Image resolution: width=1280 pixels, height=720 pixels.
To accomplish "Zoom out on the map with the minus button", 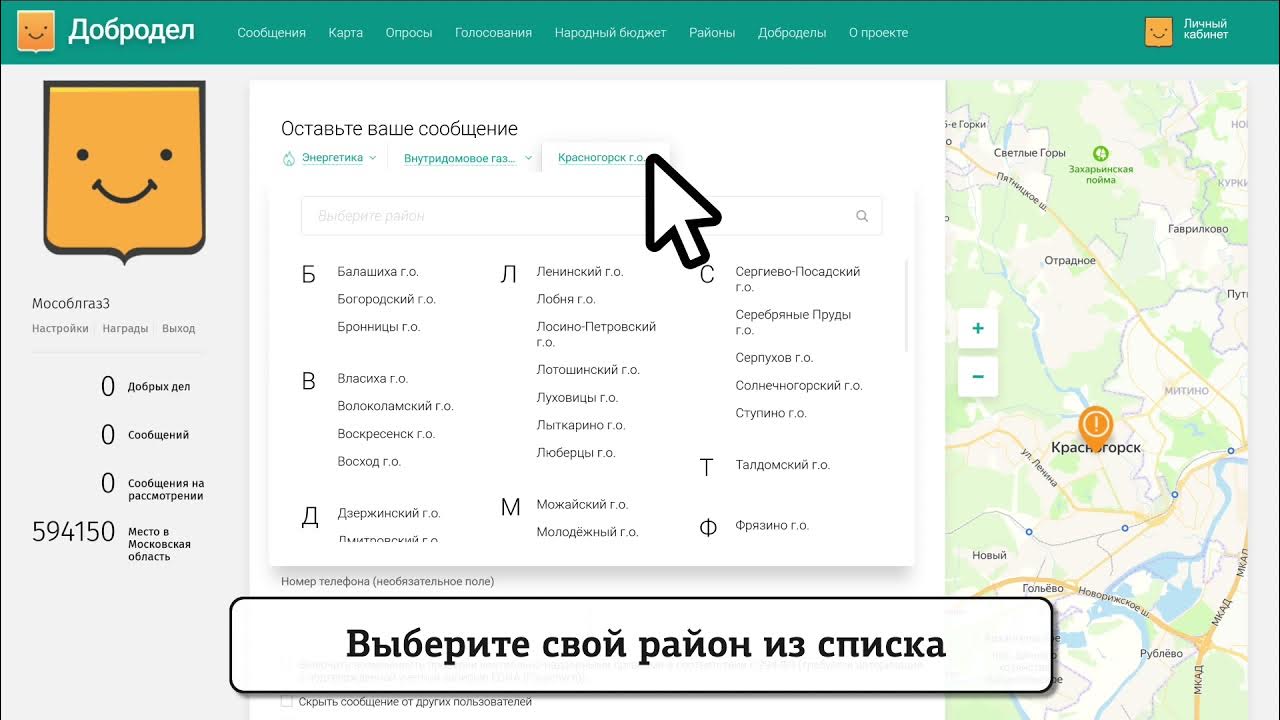I will tap(978, 377).
